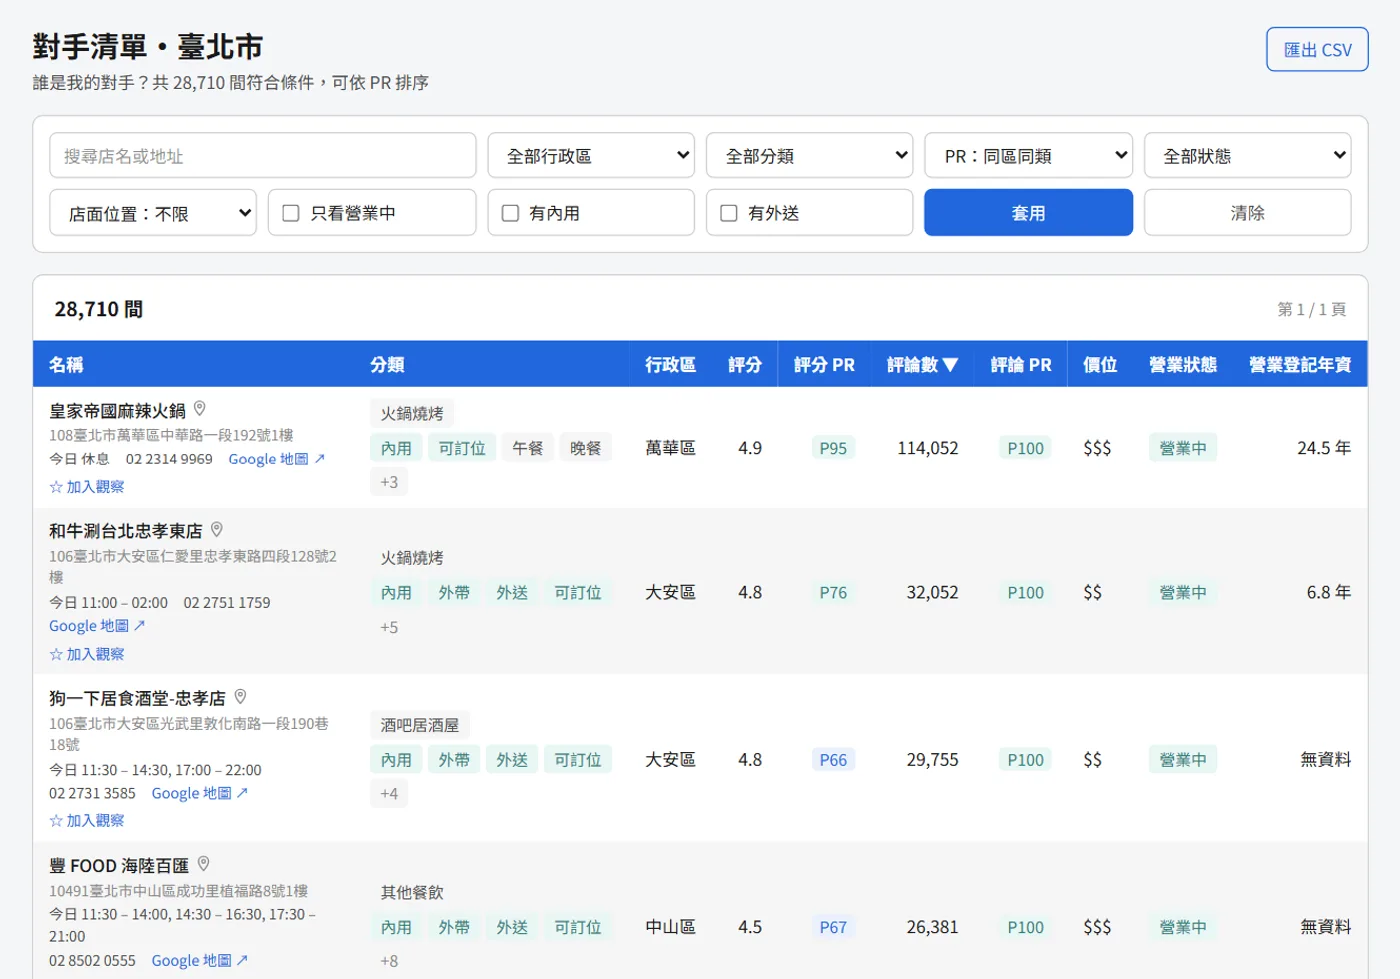
Task: Sort by 名稱 column header
Action: 66,365
